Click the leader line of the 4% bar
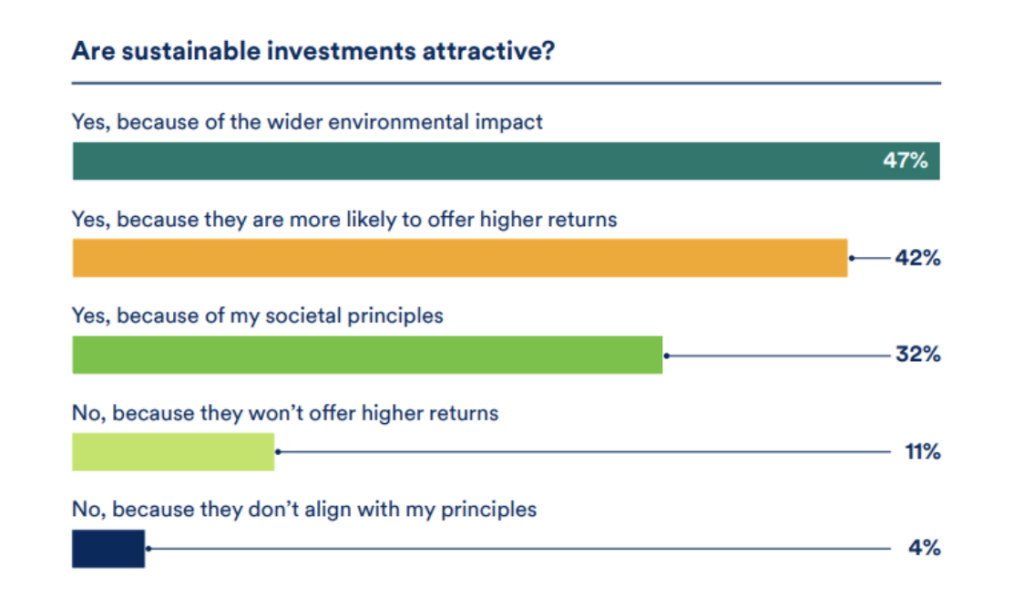1024x609 pixels. pos(519,548)
